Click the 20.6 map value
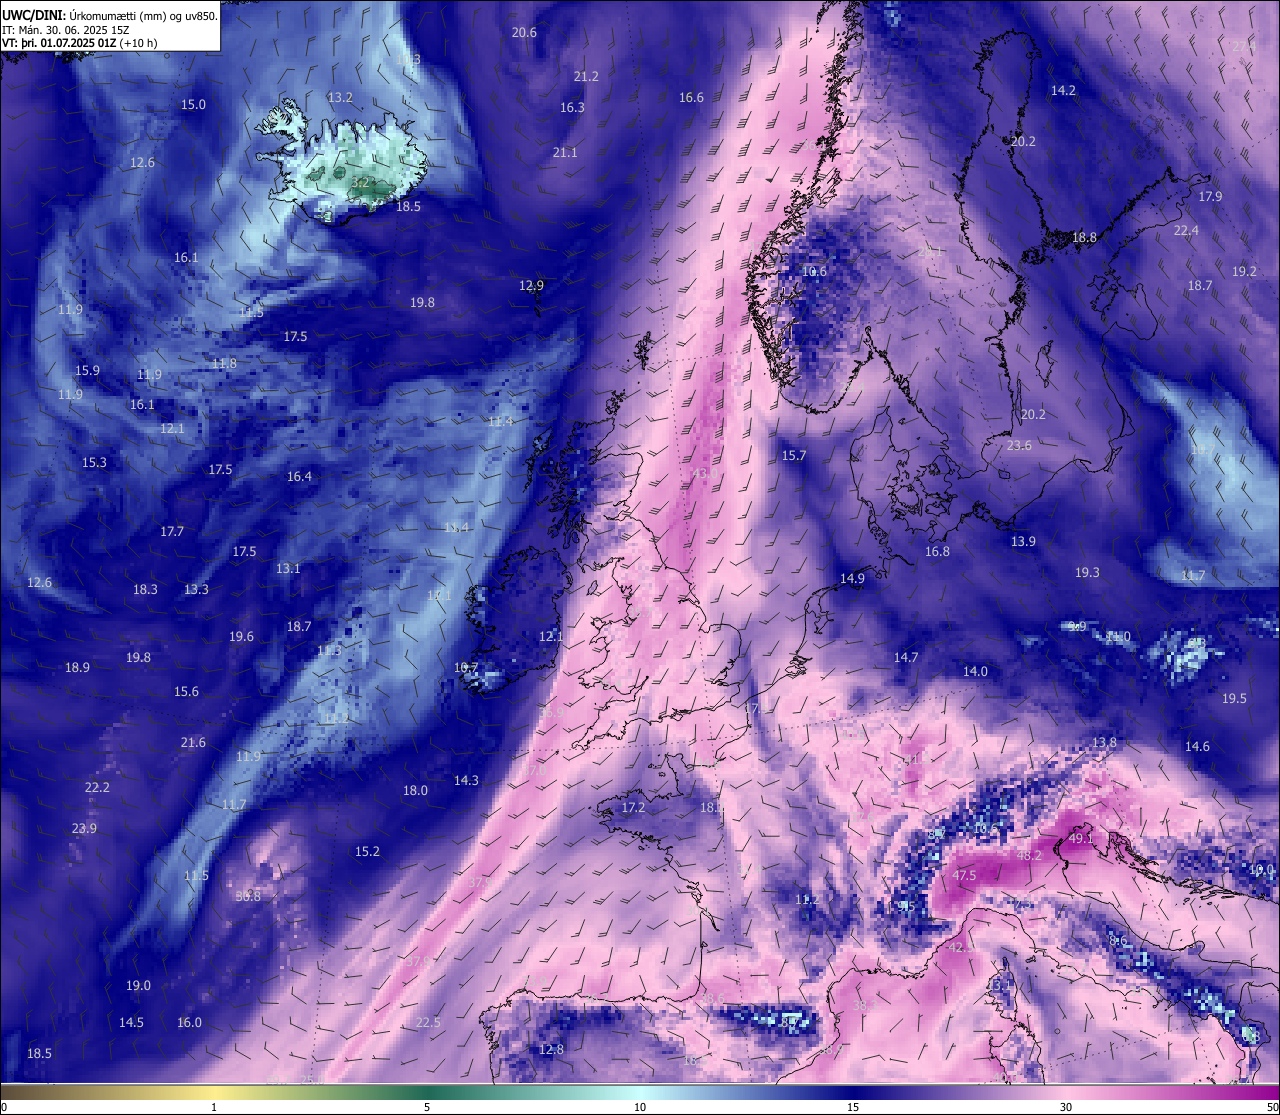The image size is (1280, 1115). coord(524,33)
